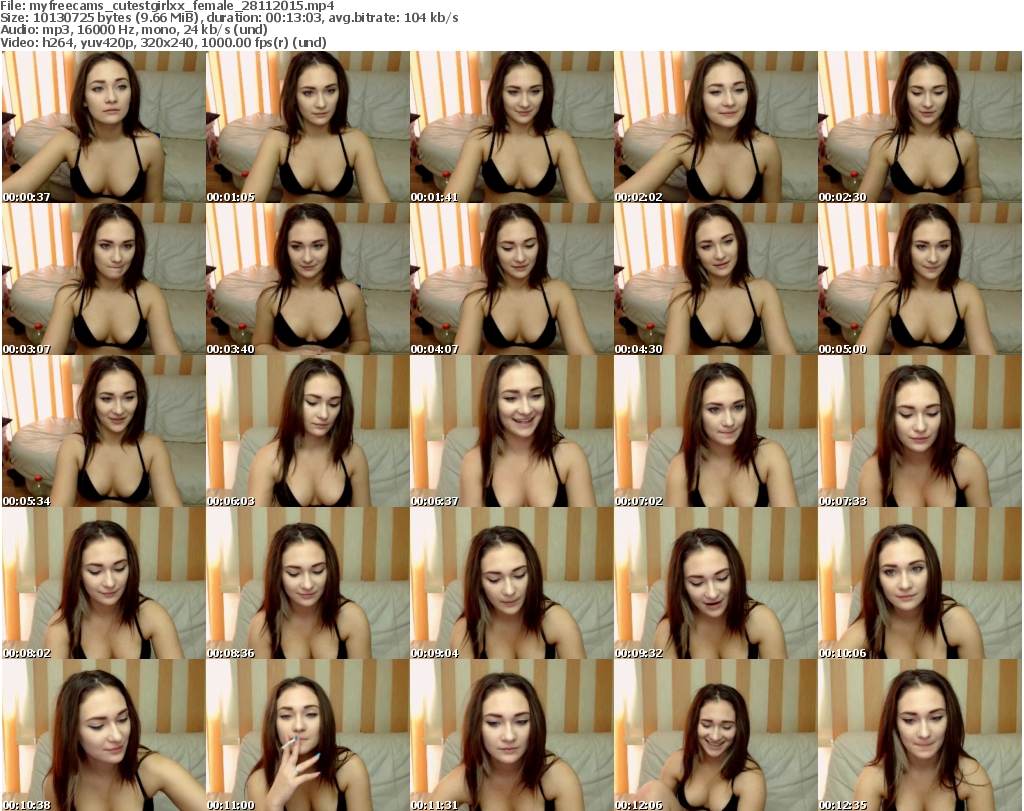Image resolution: width=1024 pixels, height=811 pixels.
Task: Click the thumbnail timestamped 00:07:02
Action: tap(716, 431)
